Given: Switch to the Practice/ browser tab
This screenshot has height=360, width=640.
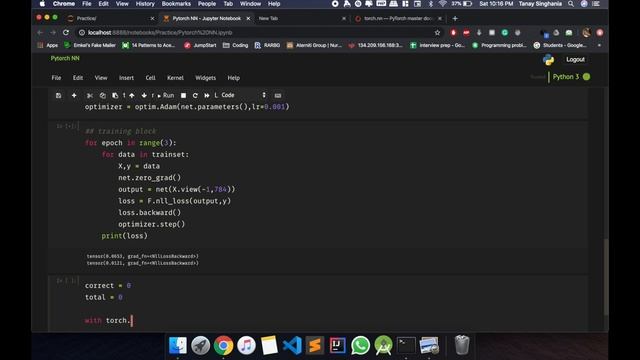Looking at the screenshot, I should coord(110,18).
